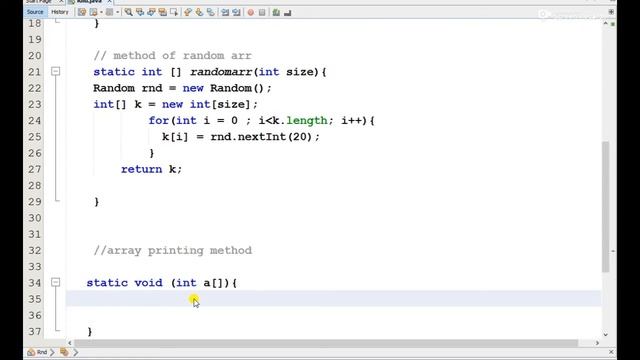Toggle Bookmark icon in editor toolbar
This screenshot has height=360, width=640.
211,12
